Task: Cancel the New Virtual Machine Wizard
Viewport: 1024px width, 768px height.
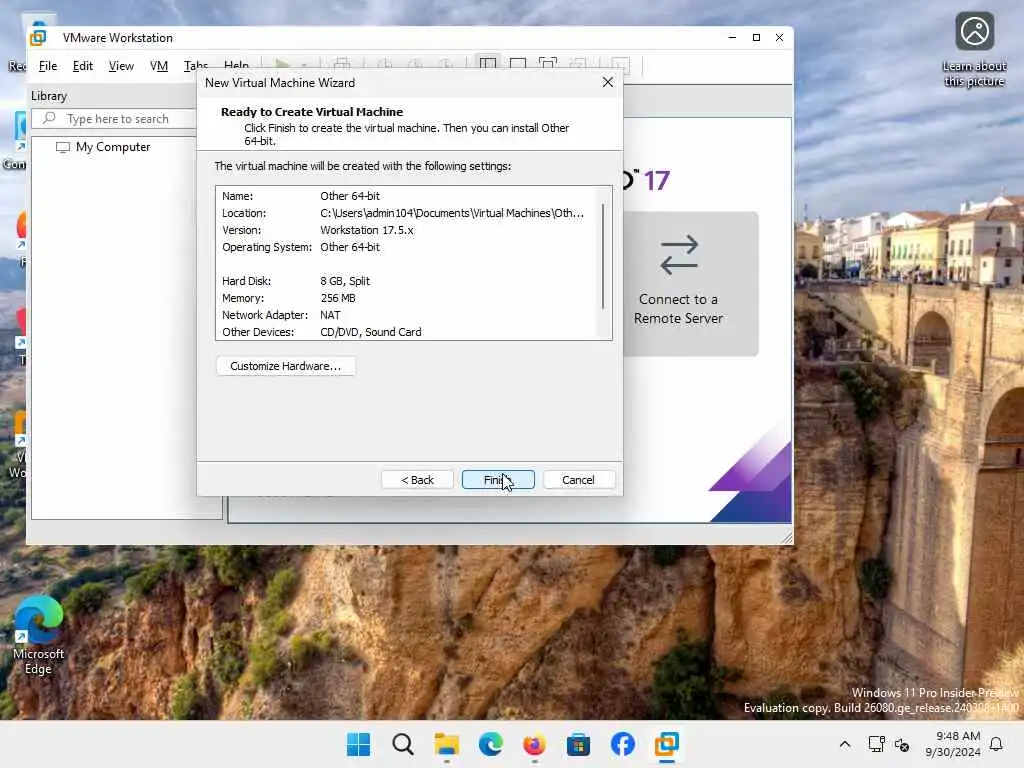Action: click(x=578, y=480)
